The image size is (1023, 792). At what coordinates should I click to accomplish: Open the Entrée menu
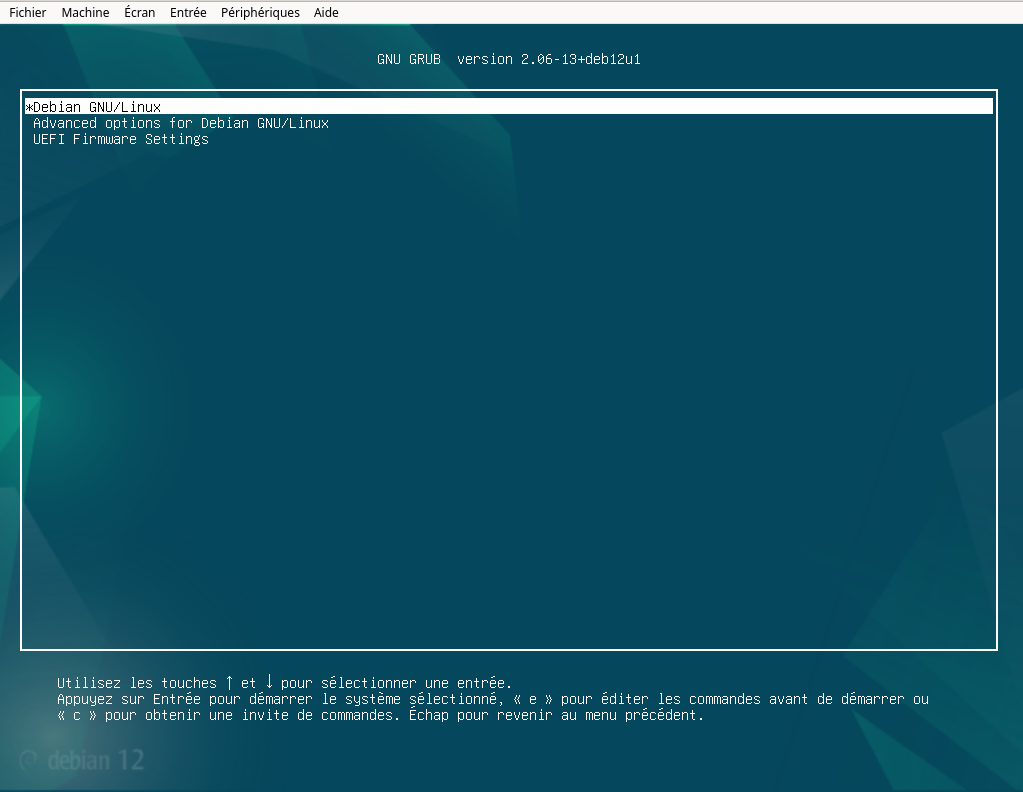pos(188,12)
